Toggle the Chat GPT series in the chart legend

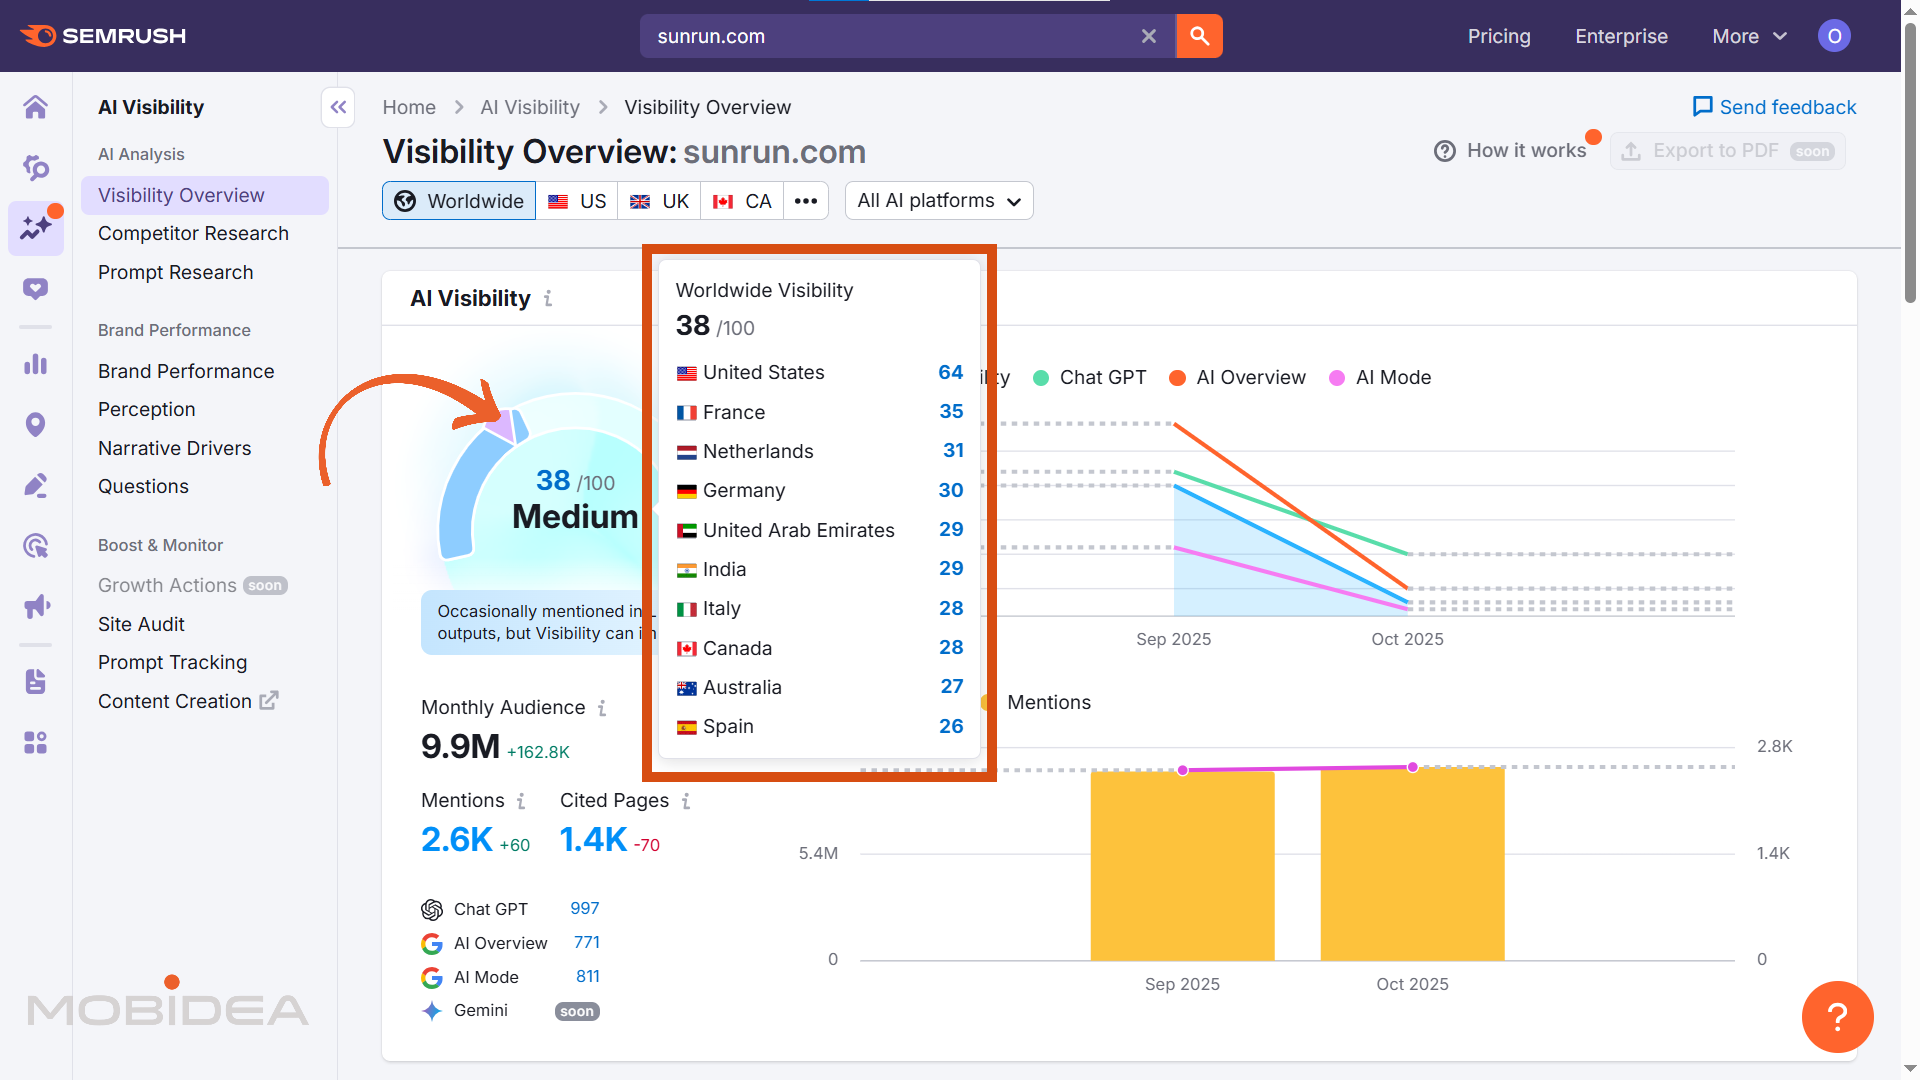click(x=1089, y=377)
